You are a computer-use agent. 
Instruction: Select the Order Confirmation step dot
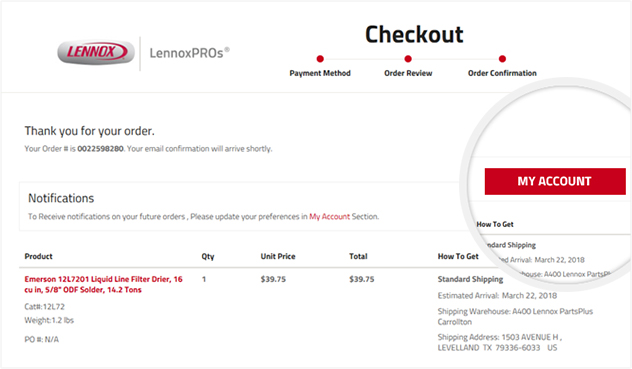502,59
